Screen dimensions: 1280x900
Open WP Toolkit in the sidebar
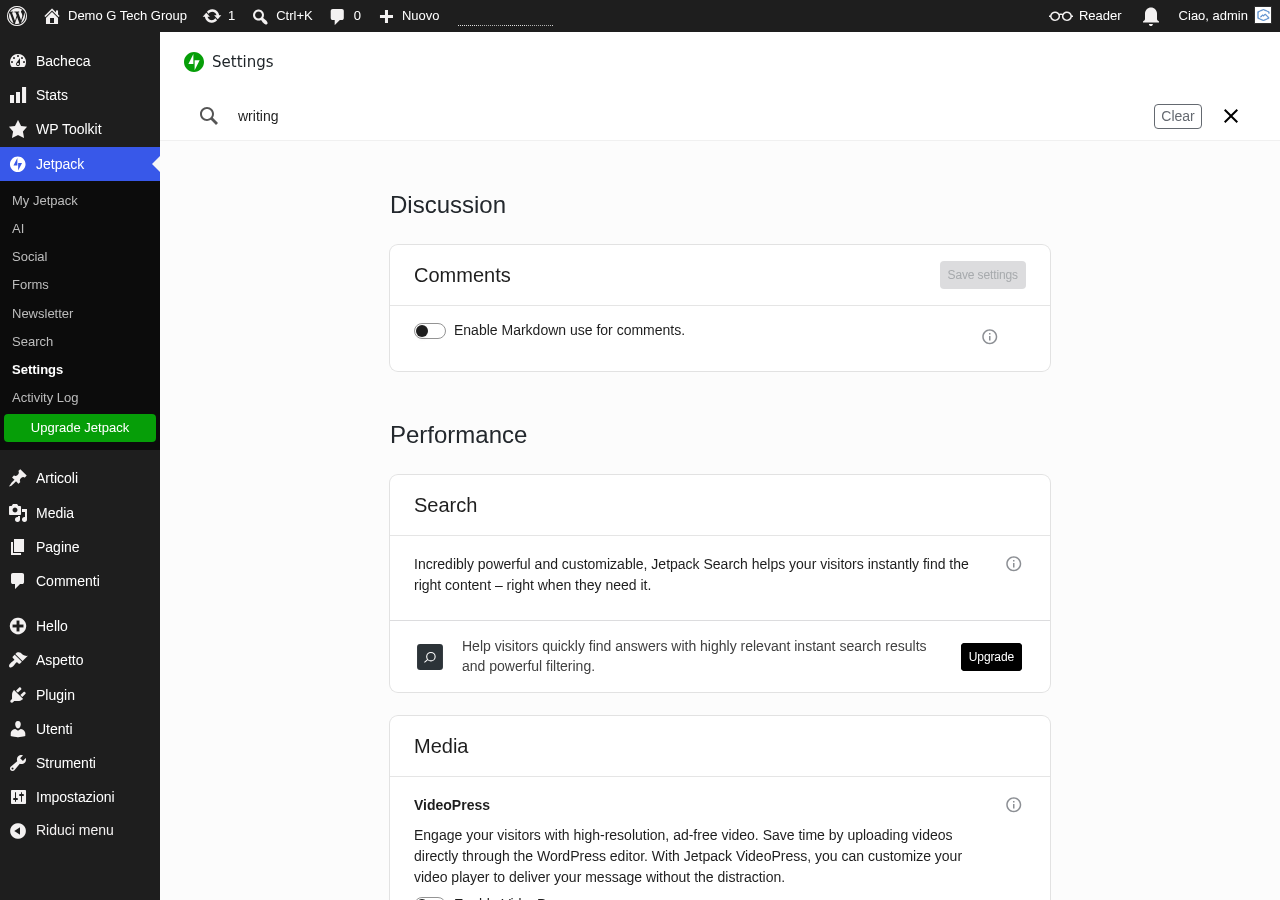click(x=80, y=129)
